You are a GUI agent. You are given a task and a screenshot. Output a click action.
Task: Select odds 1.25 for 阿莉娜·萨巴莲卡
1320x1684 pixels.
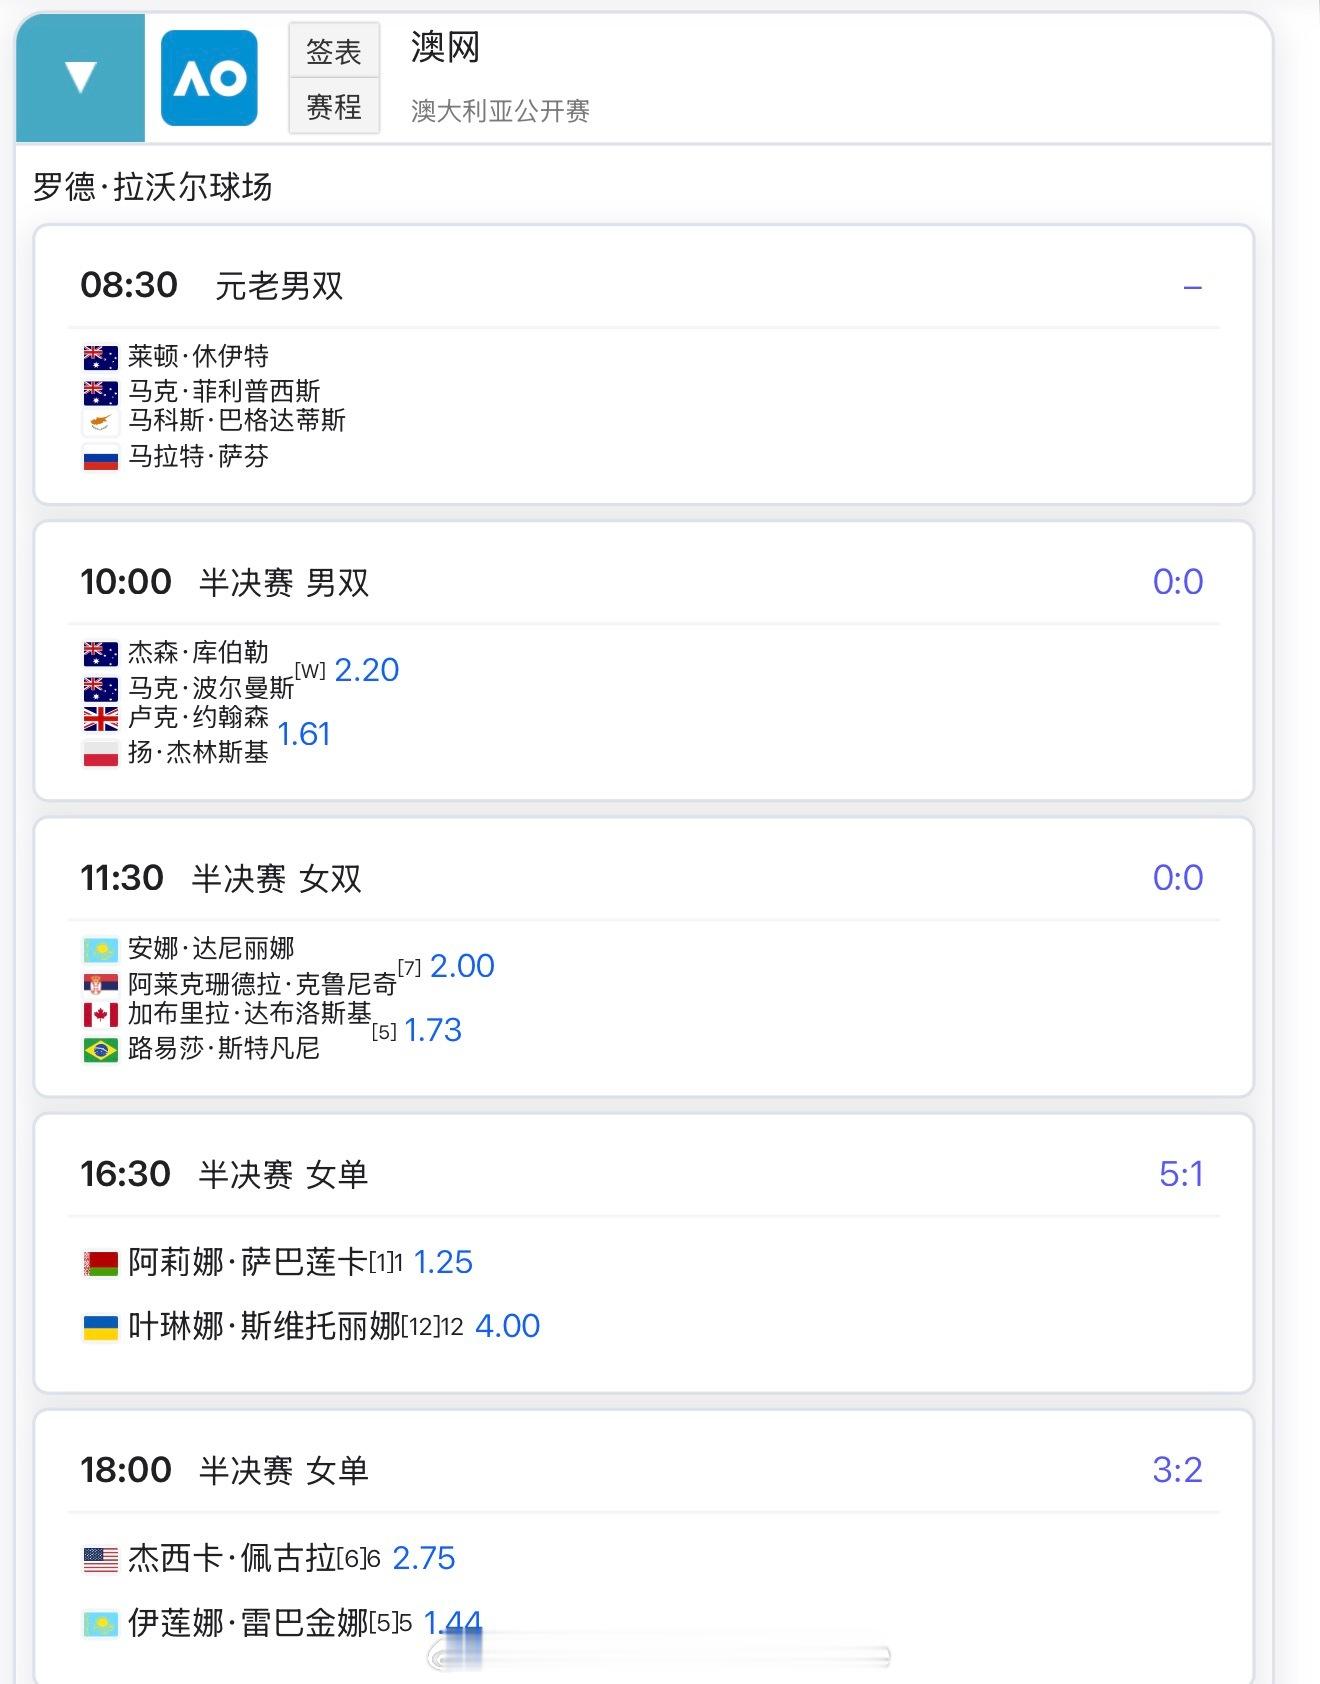[442, 1262]
